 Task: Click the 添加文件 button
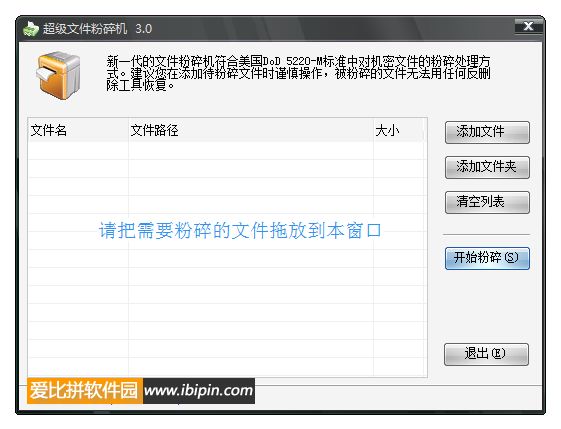coord(487,132)
